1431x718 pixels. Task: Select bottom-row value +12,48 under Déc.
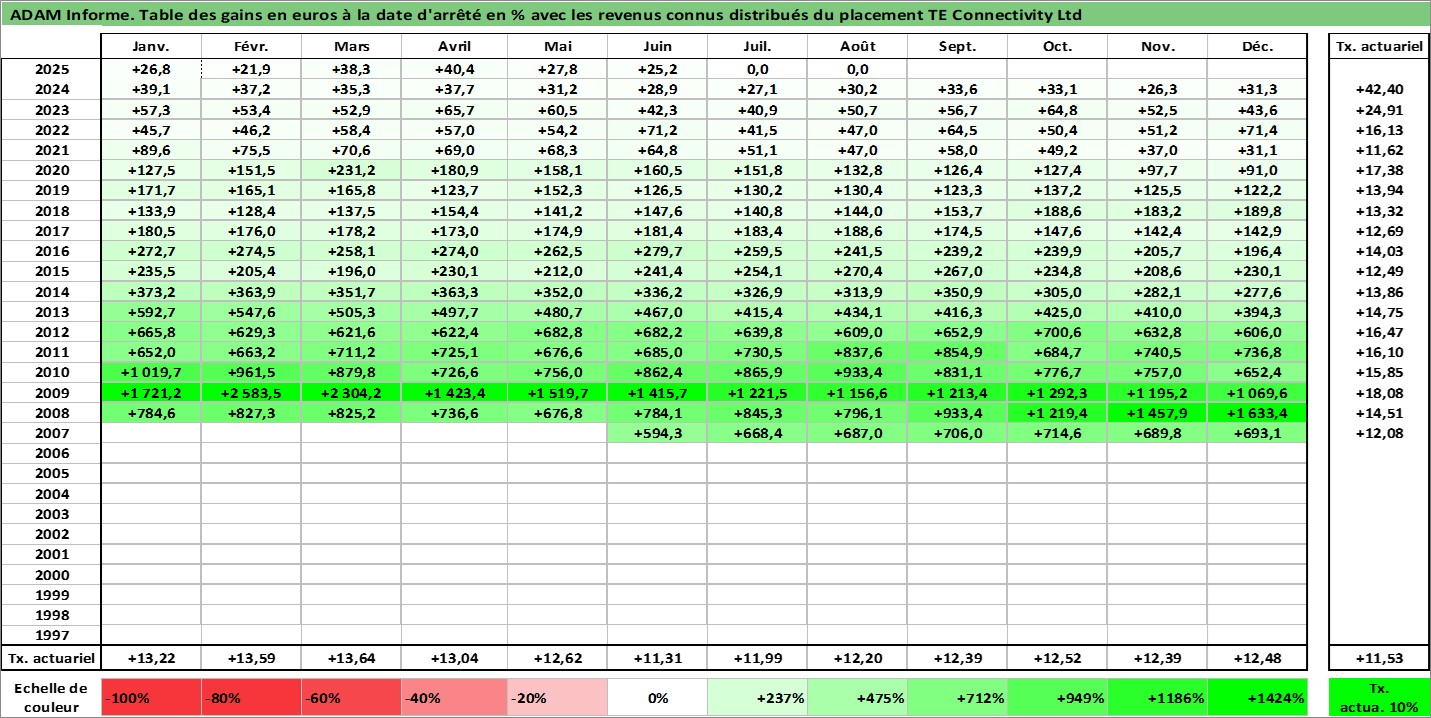(1257, 658)
